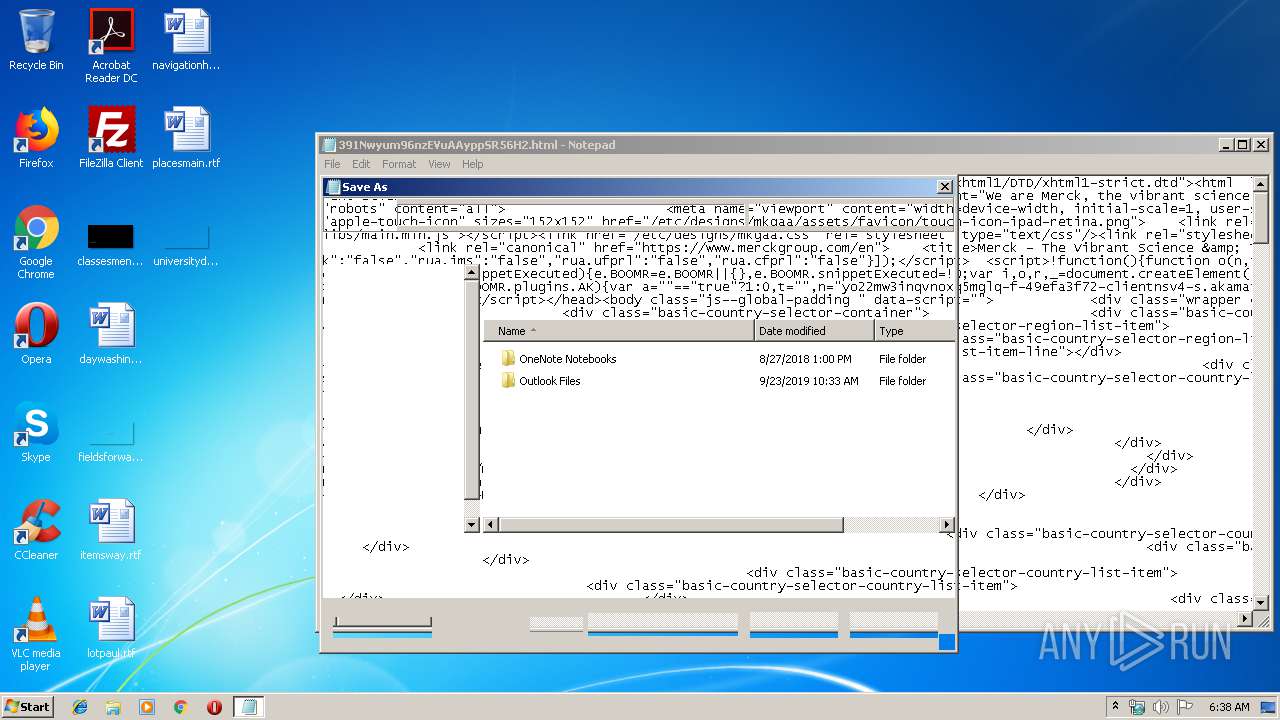Click the file list scroll left arrow
The image size is (1280, 720).
coord(489,525)
